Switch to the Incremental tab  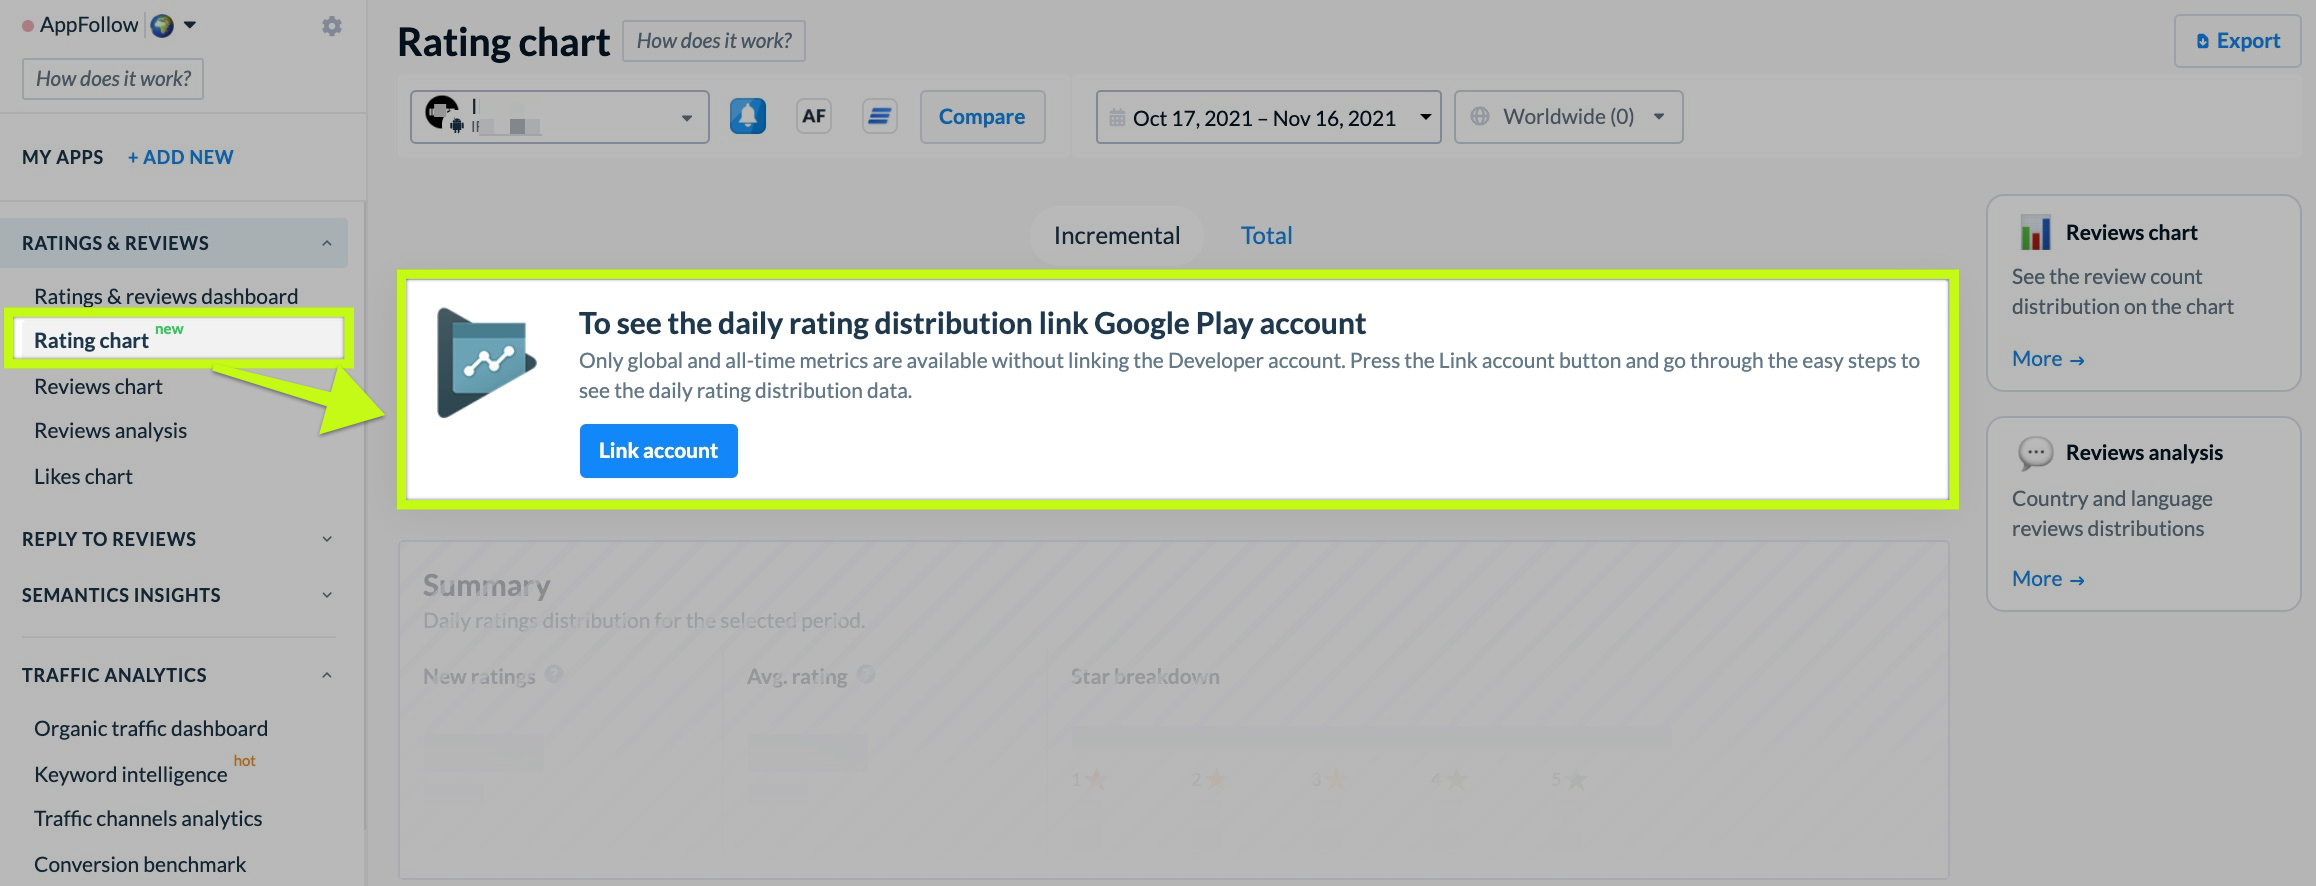click(x=1116, y=236)
